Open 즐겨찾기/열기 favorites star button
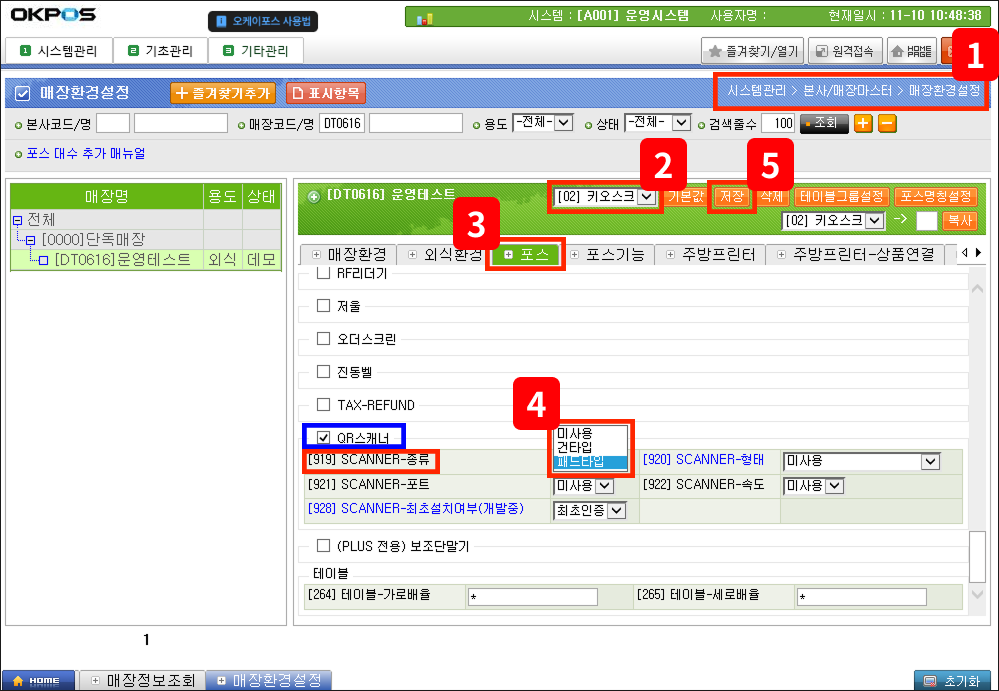This screenshot has width=999, height=691. (752, 50)
